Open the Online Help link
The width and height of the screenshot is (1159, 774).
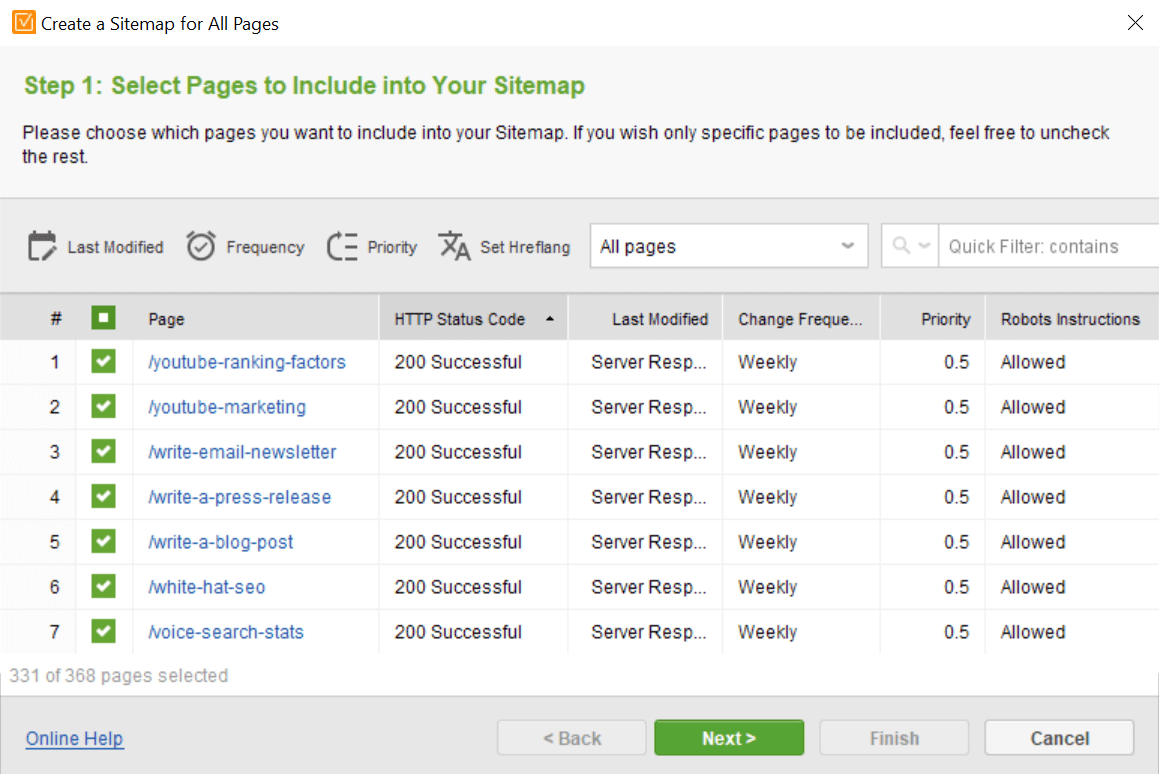click(x=75, y=739)
